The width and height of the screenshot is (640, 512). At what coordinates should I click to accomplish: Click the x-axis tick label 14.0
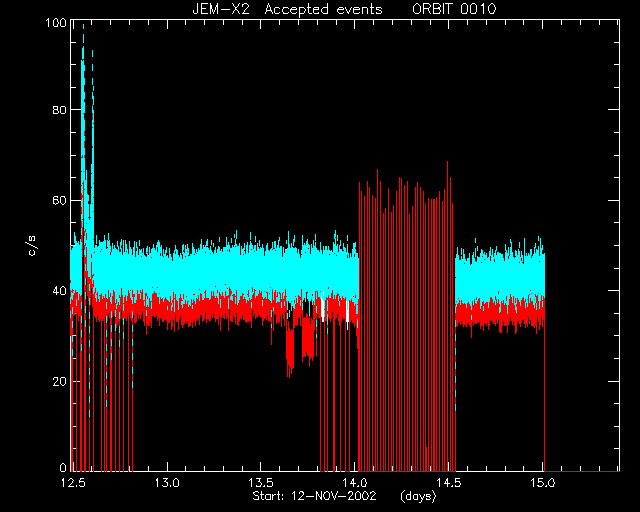pyautogui.click(x=355, y=483)
